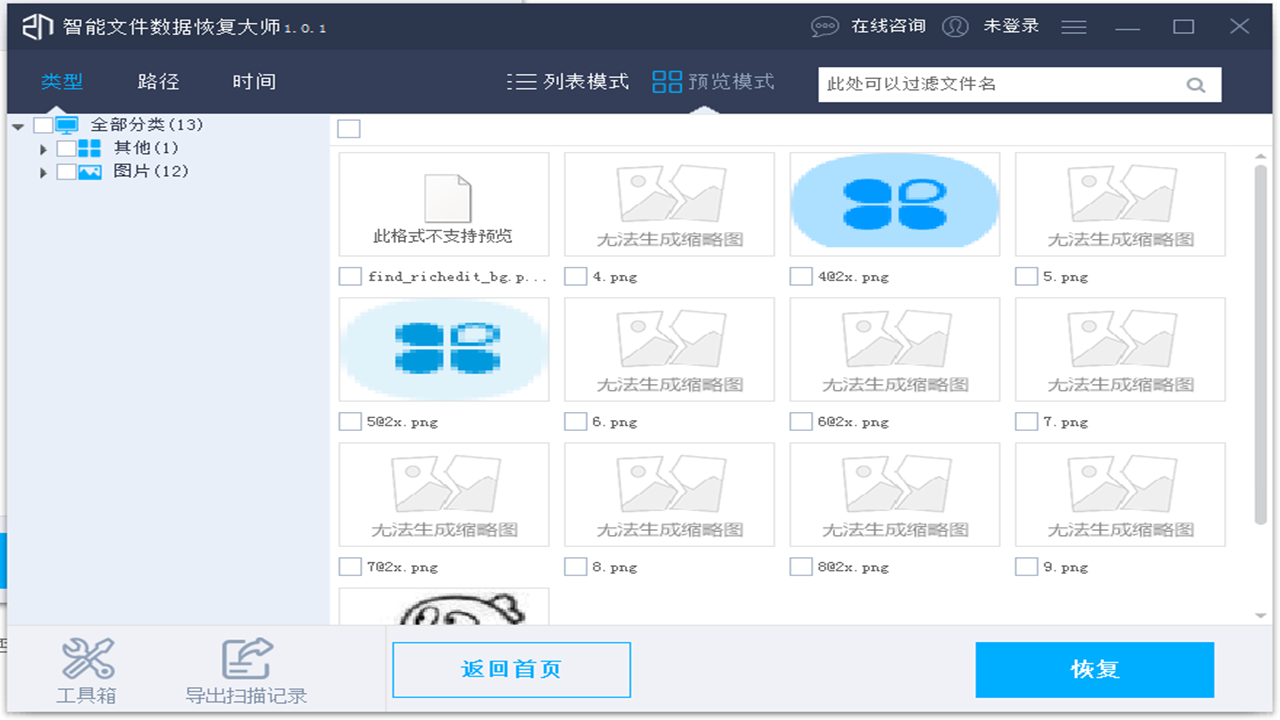Open the 时间 tab

coord(256,82)
